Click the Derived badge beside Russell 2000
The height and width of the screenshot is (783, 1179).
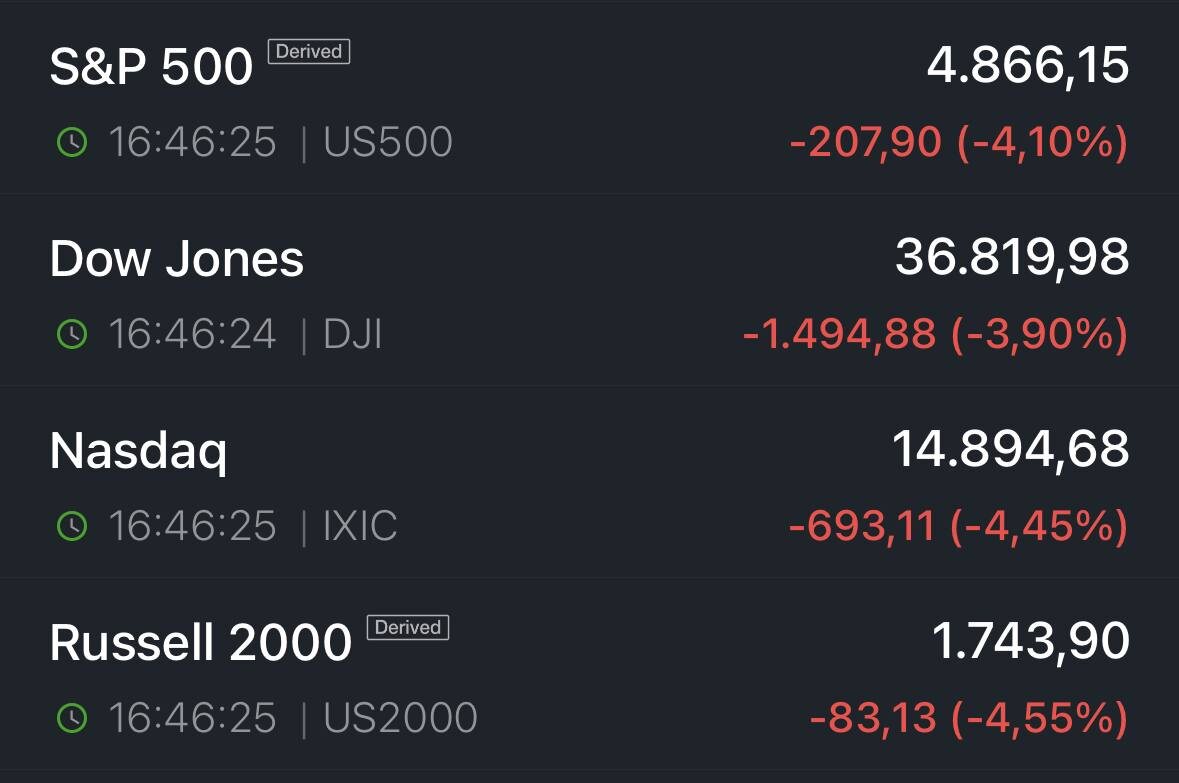click(408, 627)
